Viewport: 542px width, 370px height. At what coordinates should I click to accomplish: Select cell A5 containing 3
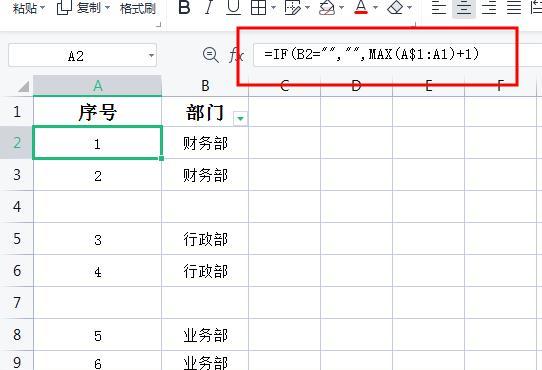coord(97,239)
